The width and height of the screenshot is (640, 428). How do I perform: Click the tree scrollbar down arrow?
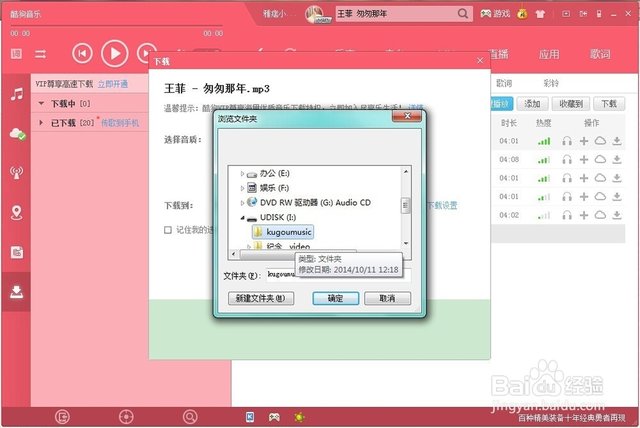[x=406, y=243]
